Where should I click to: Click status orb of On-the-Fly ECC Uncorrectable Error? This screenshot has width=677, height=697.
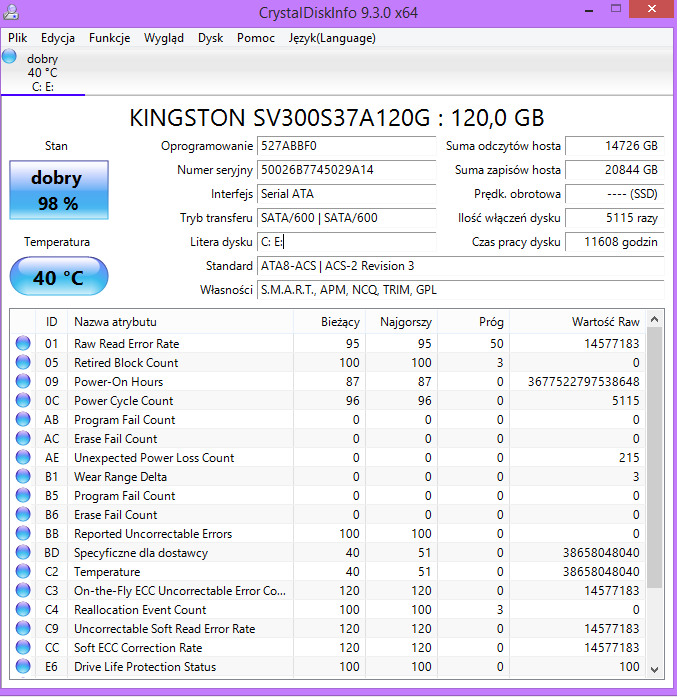coord(23,590)
